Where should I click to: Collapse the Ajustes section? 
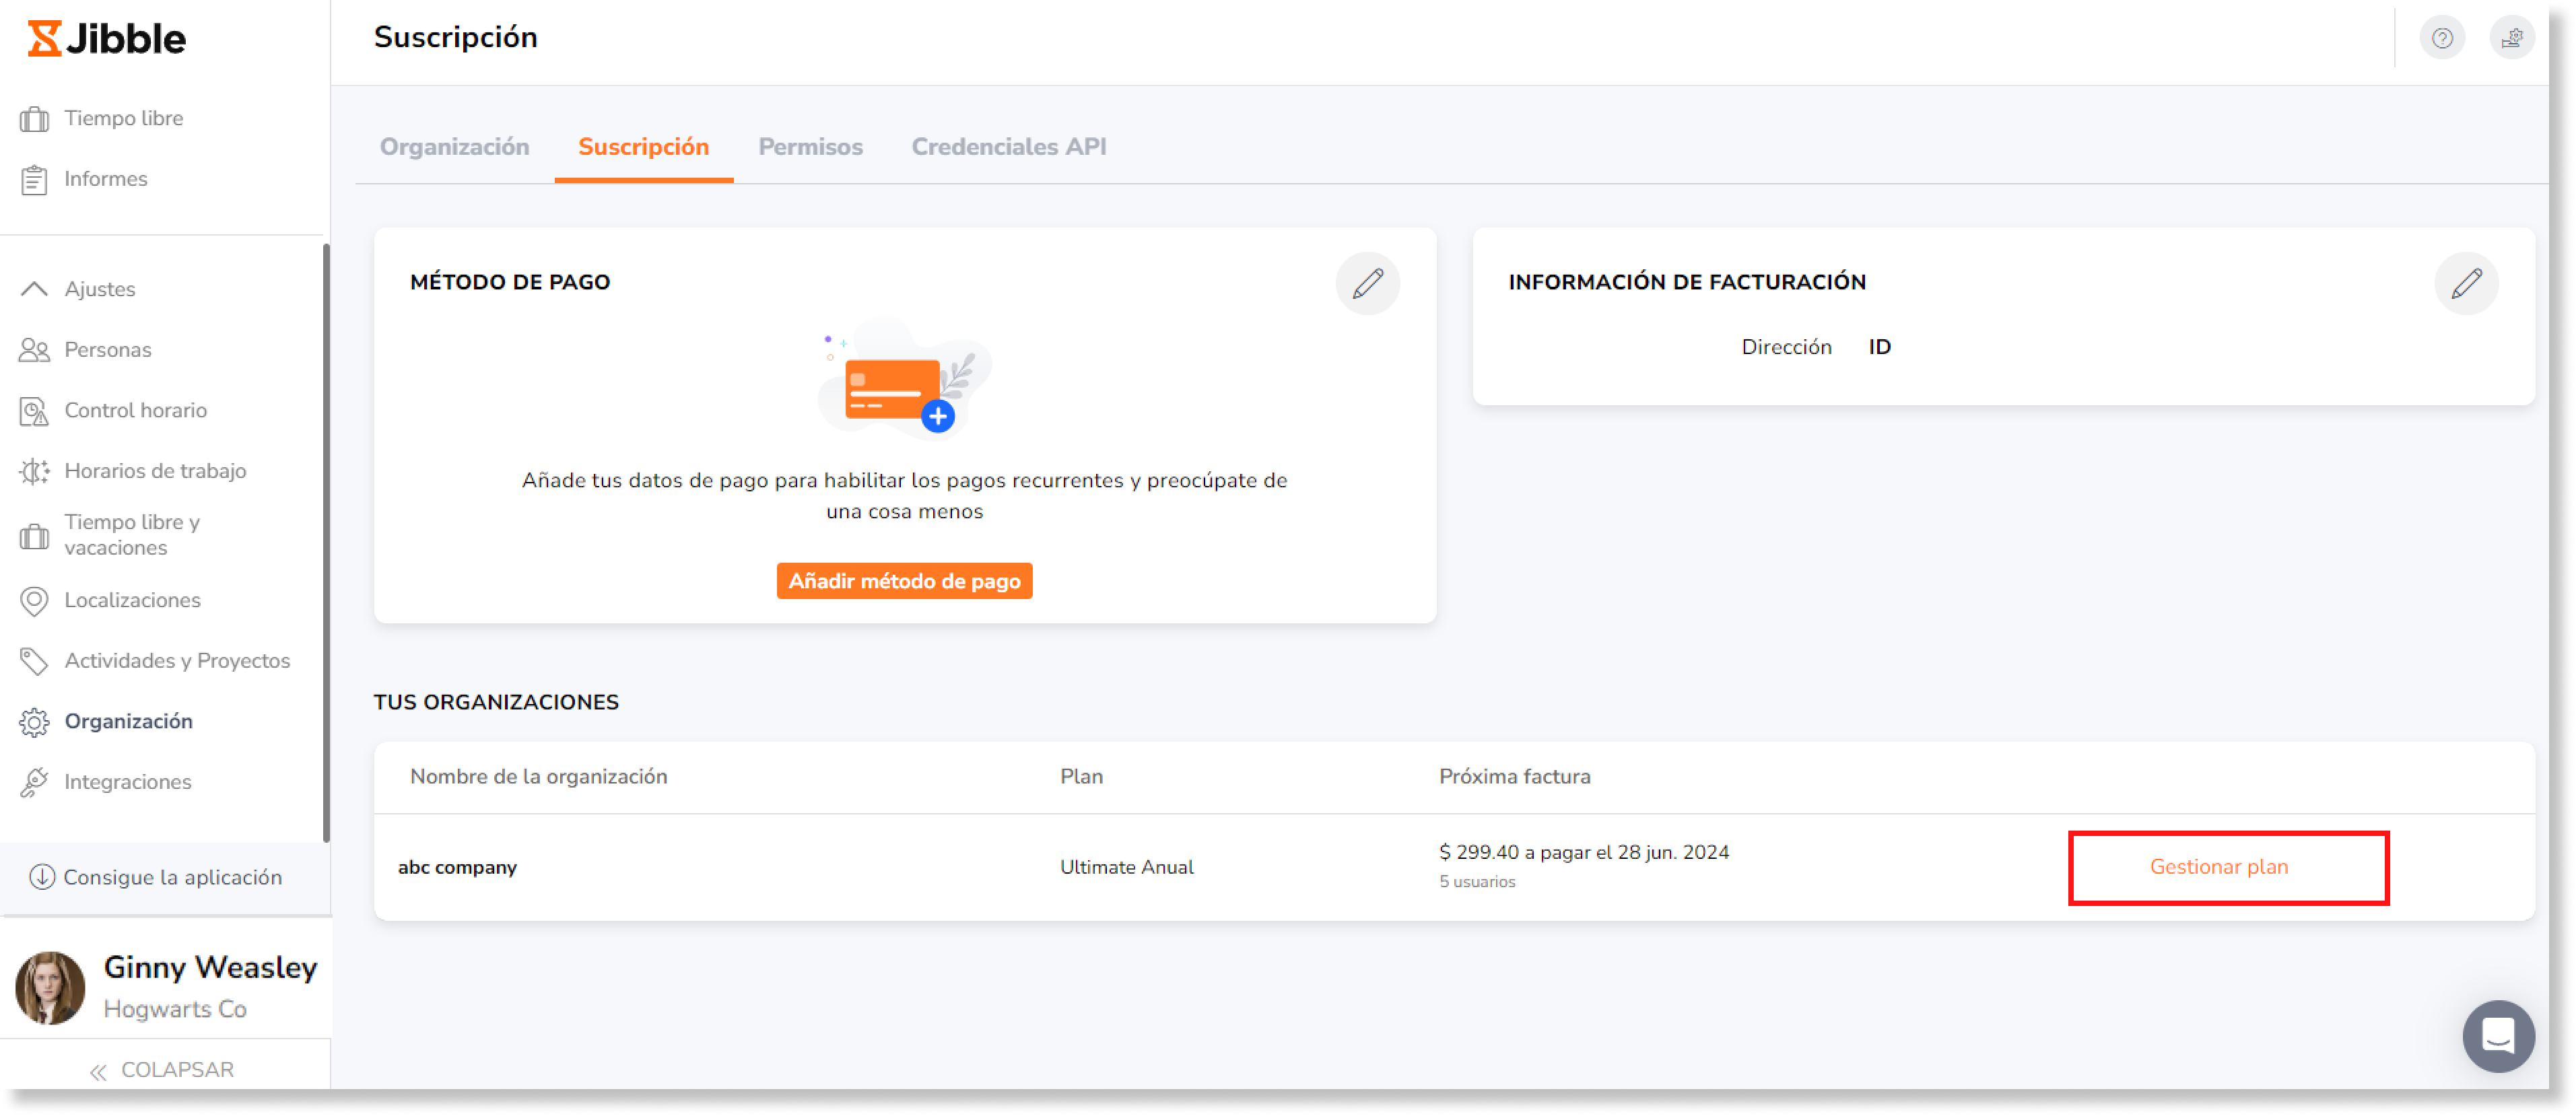34,288
